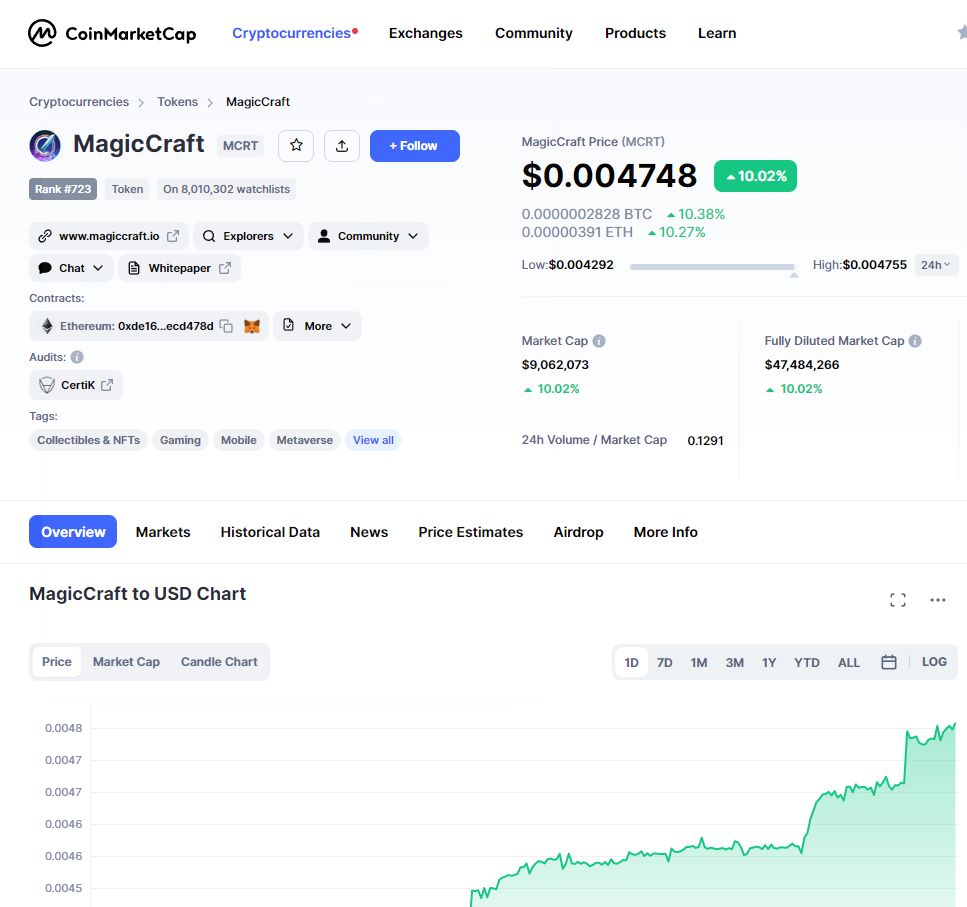The height and width of the screenshot is (907, 967).
Task: Click the share upload icon button
Action: click(x=342, y=146)
